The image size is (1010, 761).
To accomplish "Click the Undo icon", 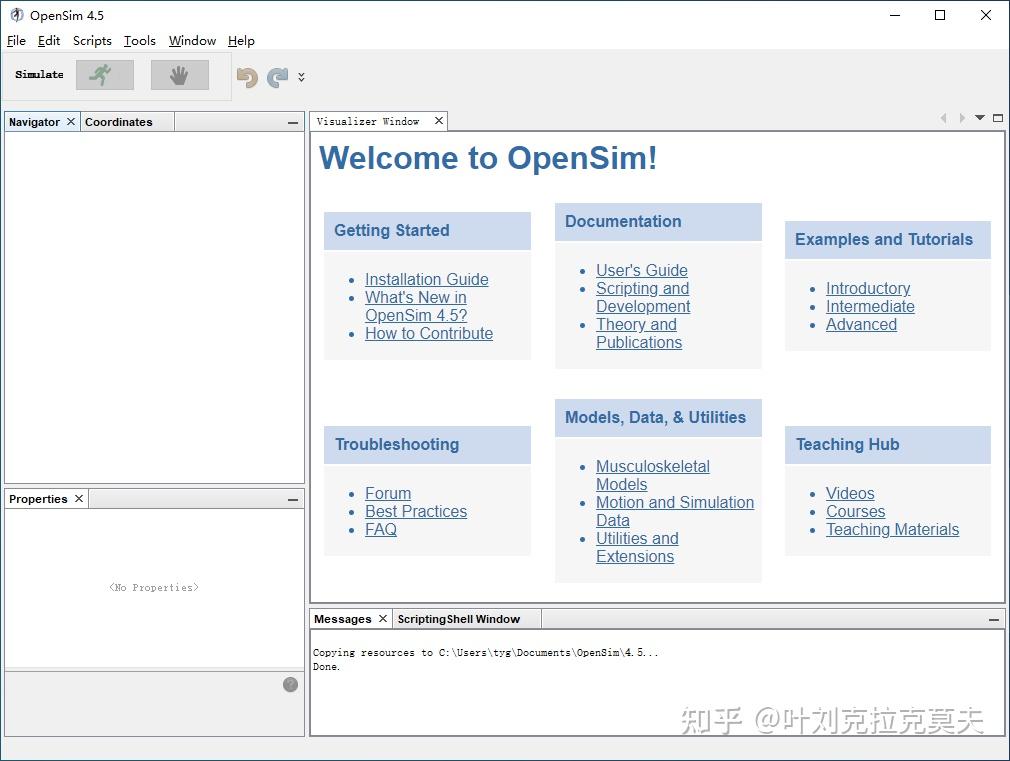I will (246, 75).
